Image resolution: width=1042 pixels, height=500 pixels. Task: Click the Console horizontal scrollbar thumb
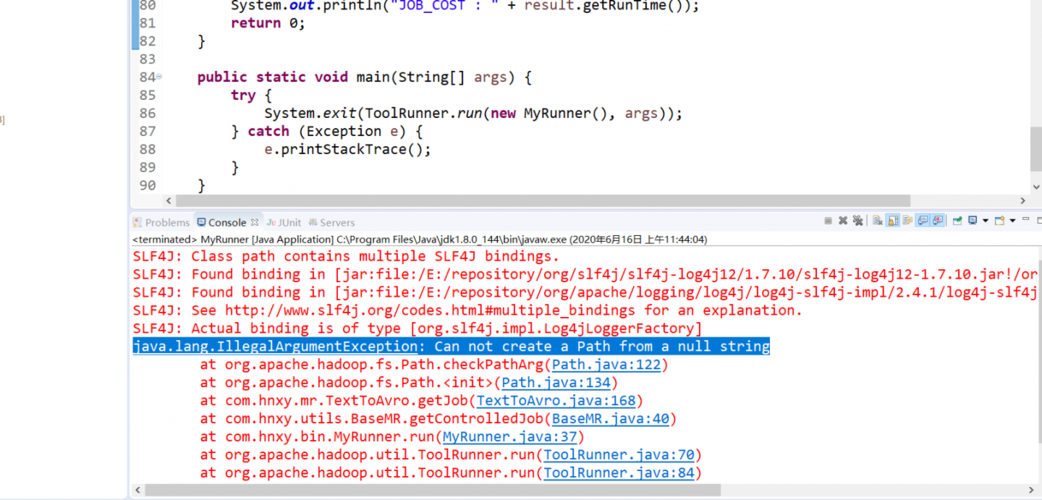point(433,490)
